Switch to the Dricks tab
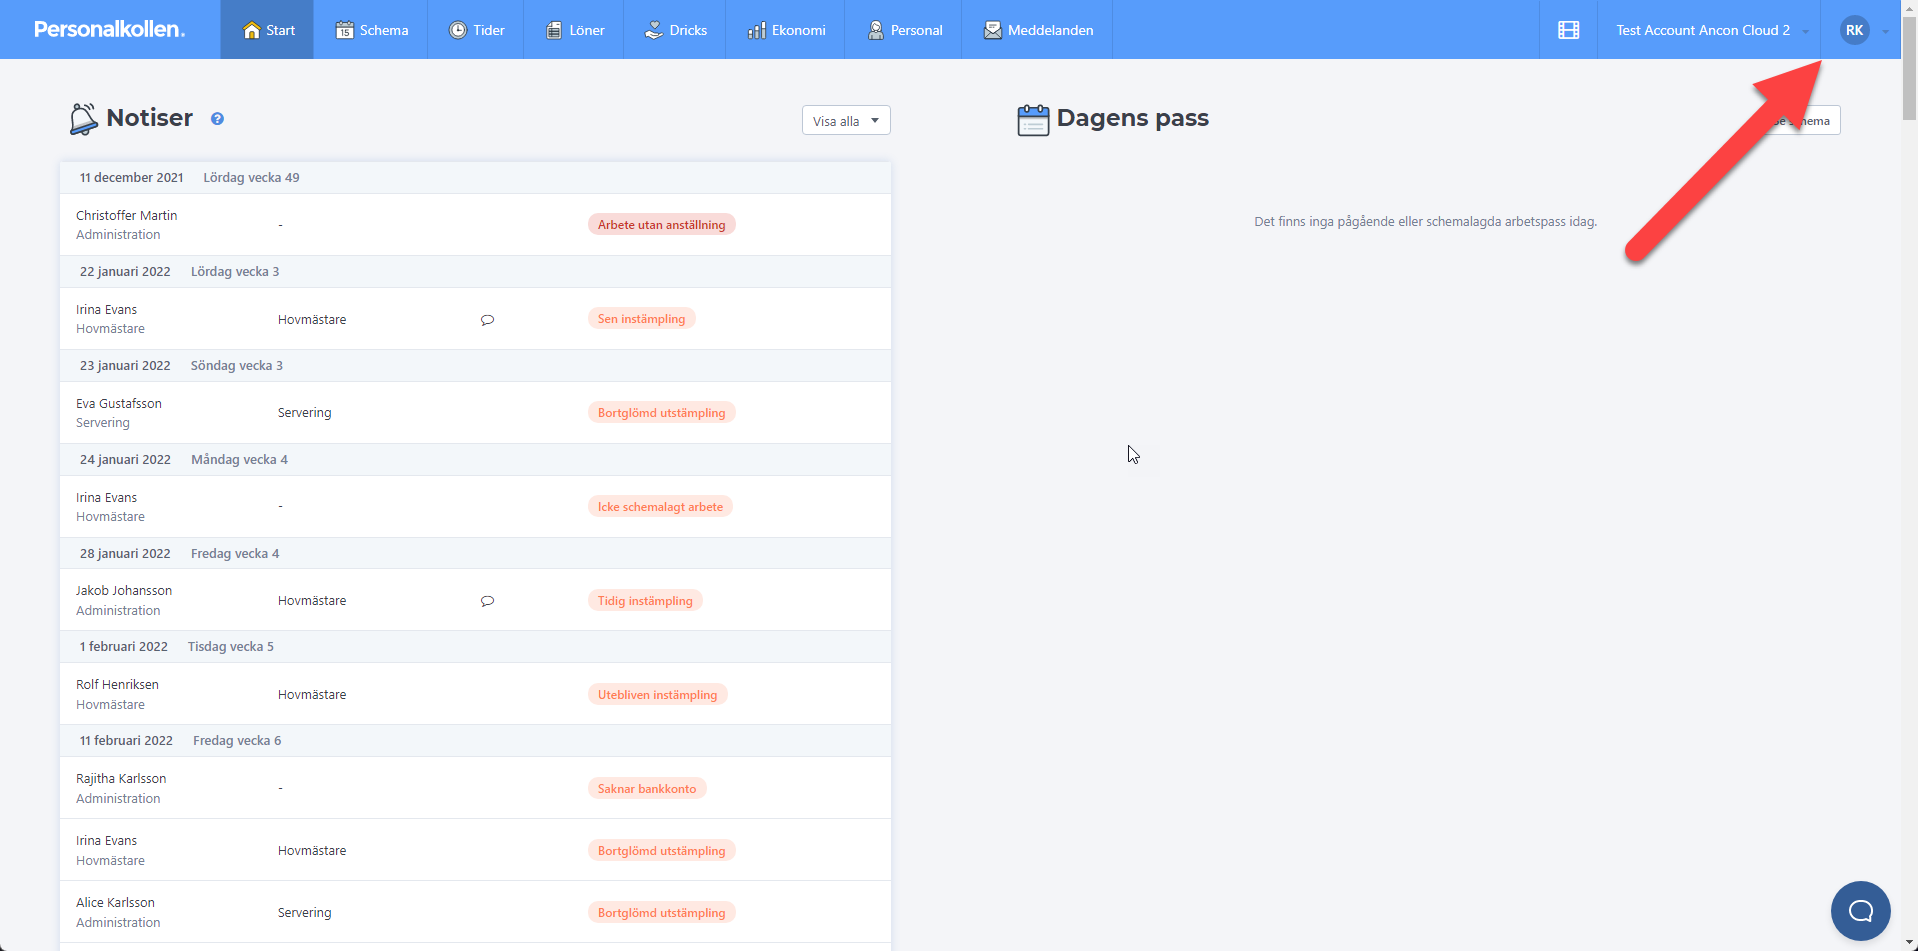The image size is (1918, 951). (x=675, y=30)
